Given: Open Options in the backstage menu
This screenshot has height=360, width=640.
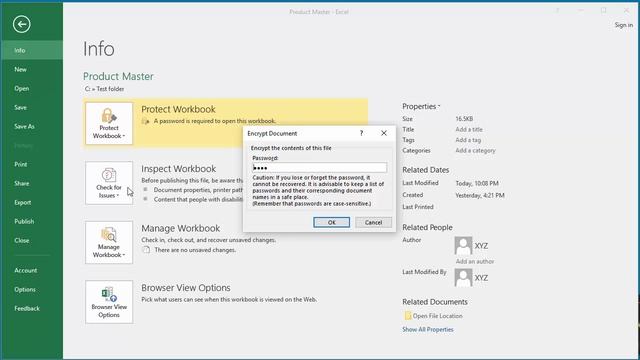Looking at the screenshot, I should point(32,289).
